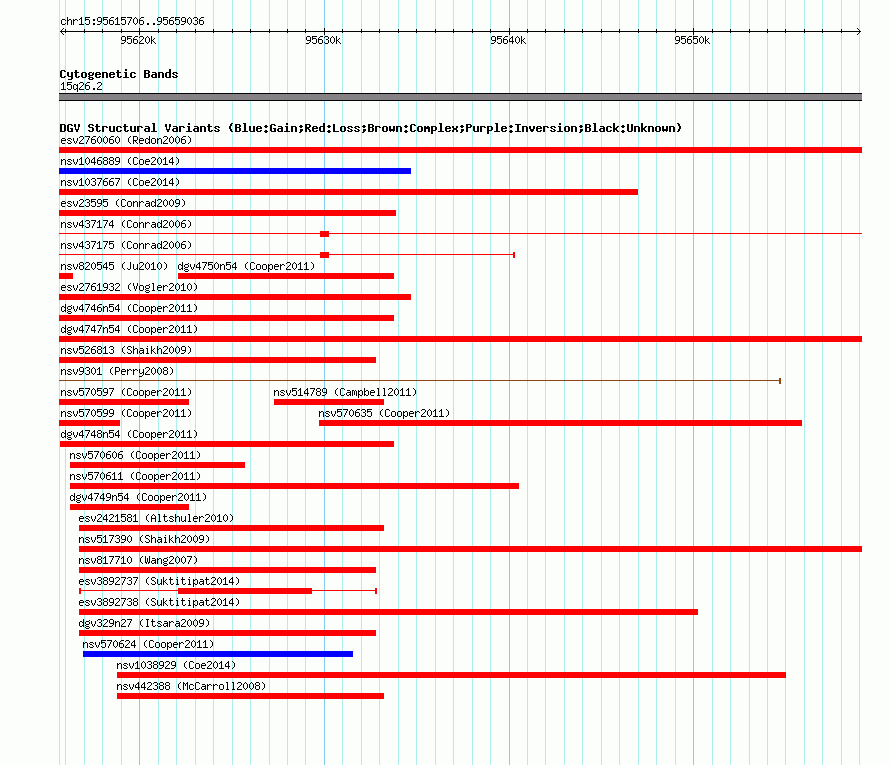Screen dimensions: 890x765
Task: Open nsv1038929 (Coe2014) label
Action: [176, 665]
